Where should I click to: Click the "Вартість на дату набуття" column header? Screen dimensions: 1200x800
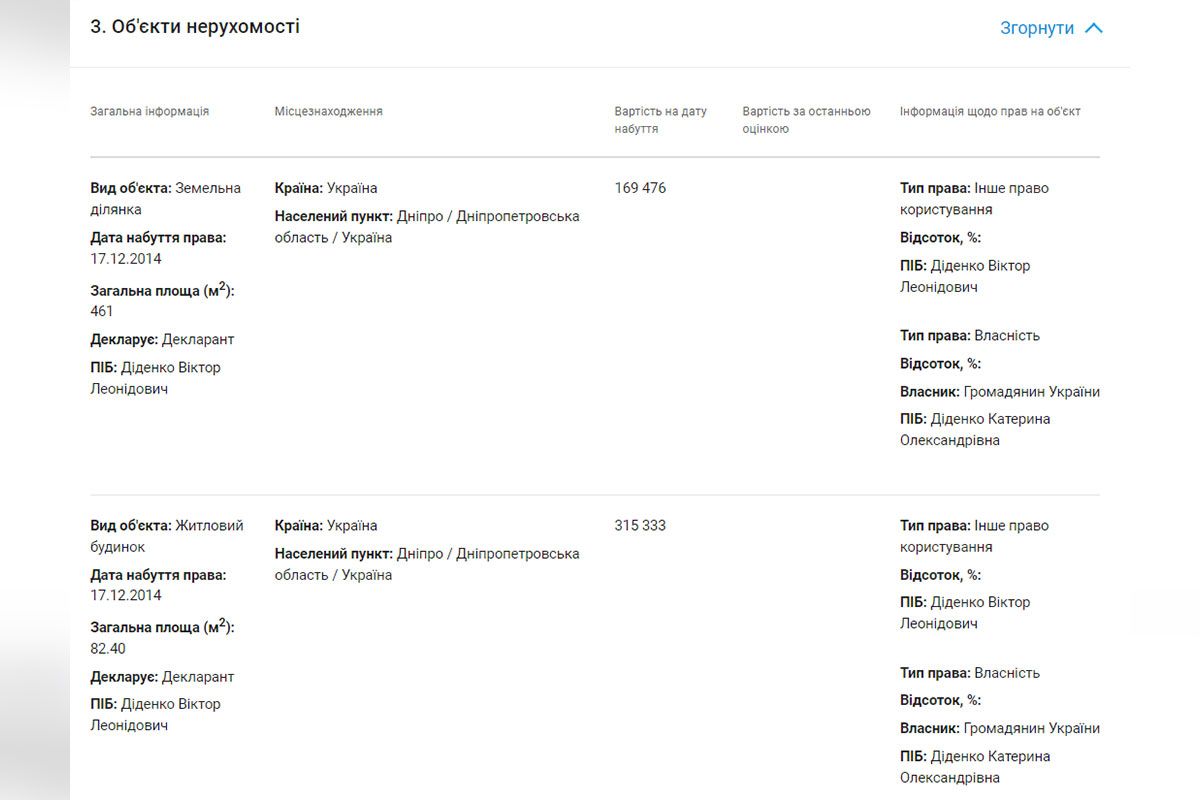[660, 120]
